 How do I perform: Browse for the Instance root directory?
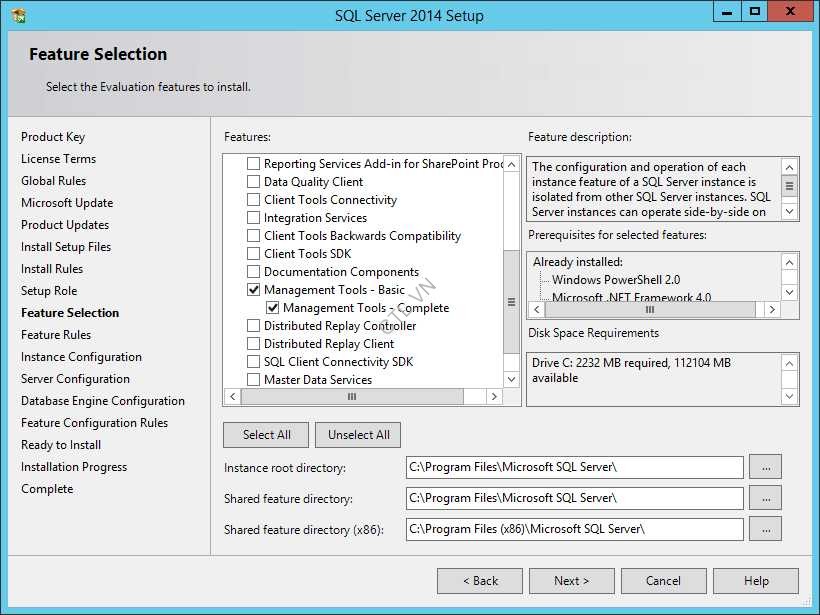coord(765,467)
